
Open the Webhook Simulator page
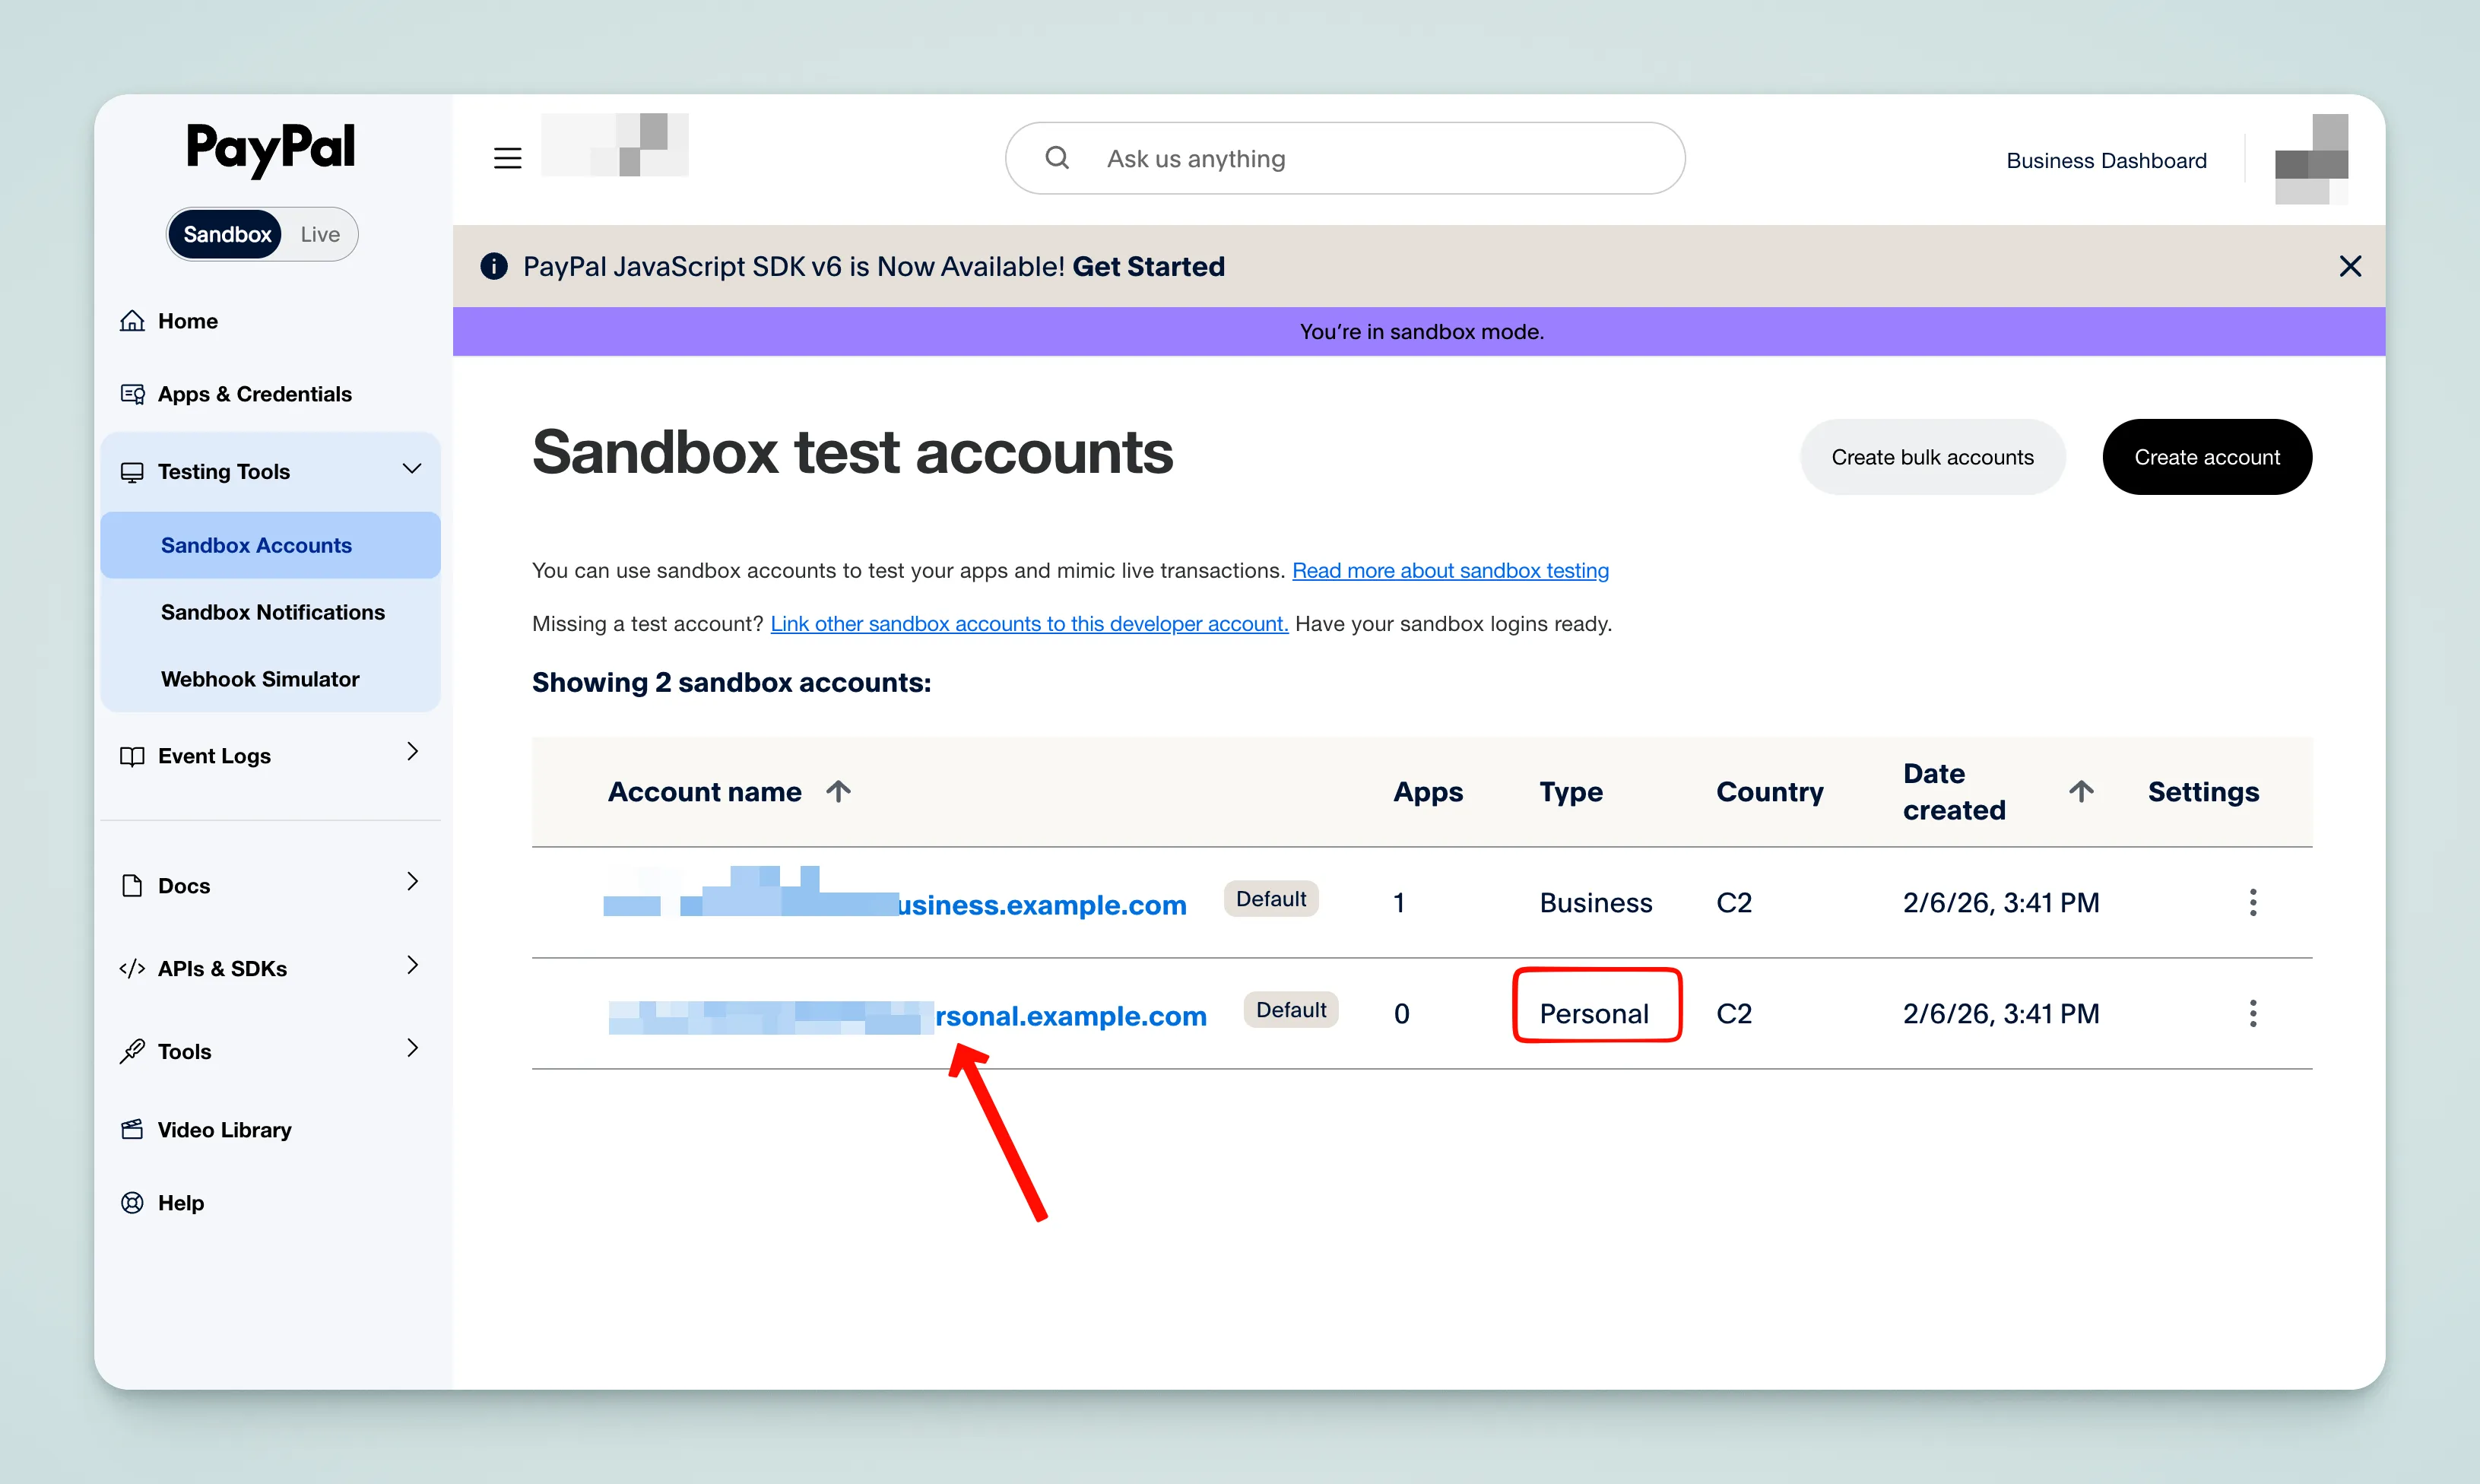tap(260, 678)
